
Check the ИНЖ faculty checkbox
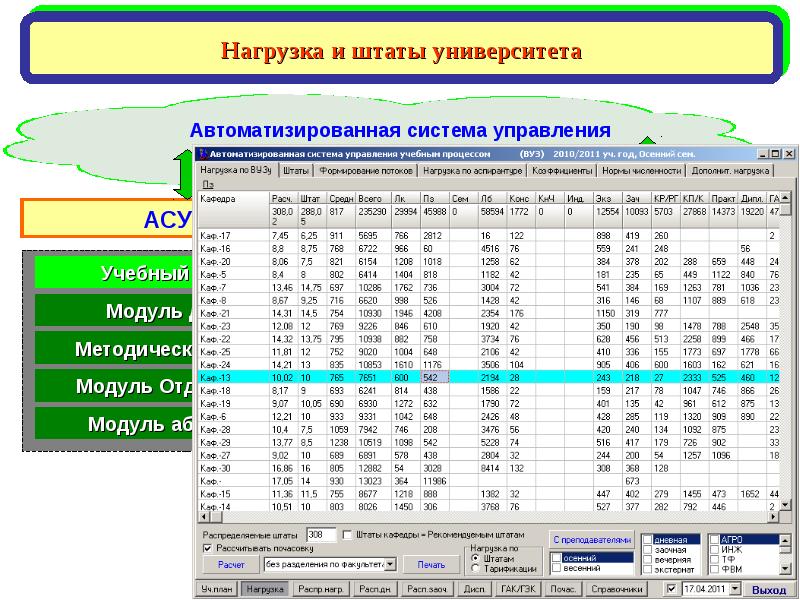(713, 549)
